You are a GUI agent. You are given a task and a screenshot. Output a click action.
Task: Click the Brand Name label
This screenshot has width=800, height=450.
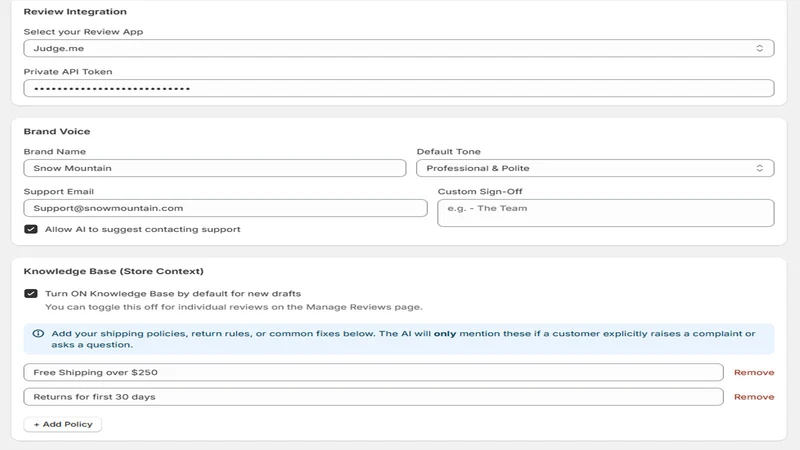55,152
